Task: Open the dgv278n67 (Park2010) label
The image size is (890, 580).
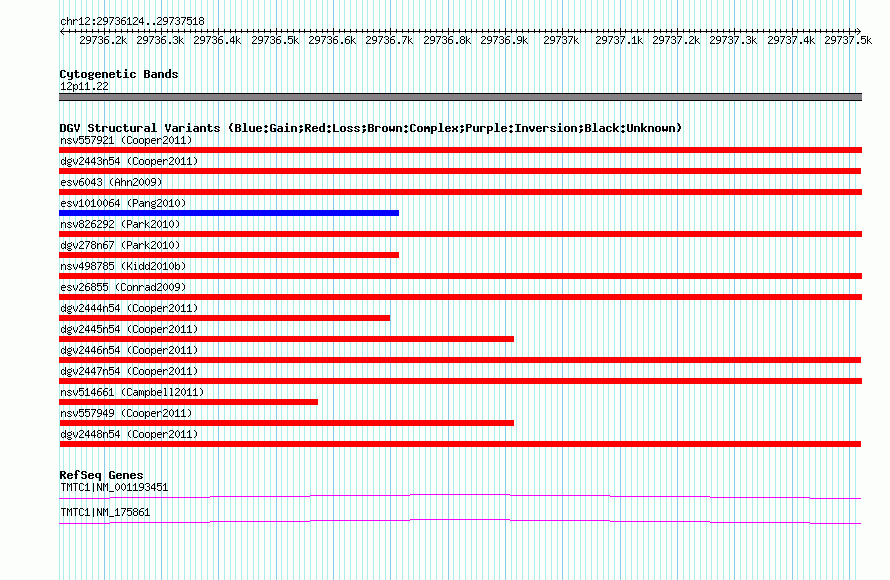Action: point(120,245)
